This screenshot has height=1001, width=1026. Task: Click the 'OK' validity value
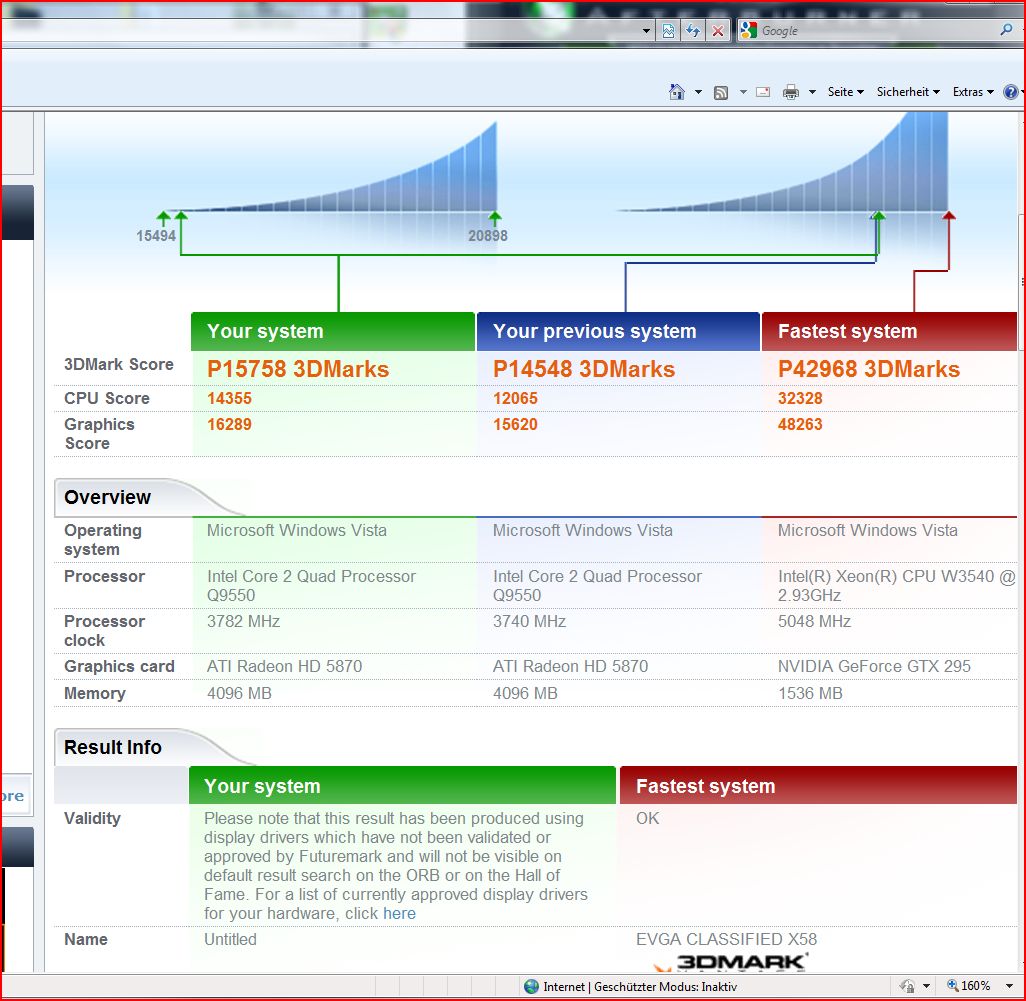(647, 818)
